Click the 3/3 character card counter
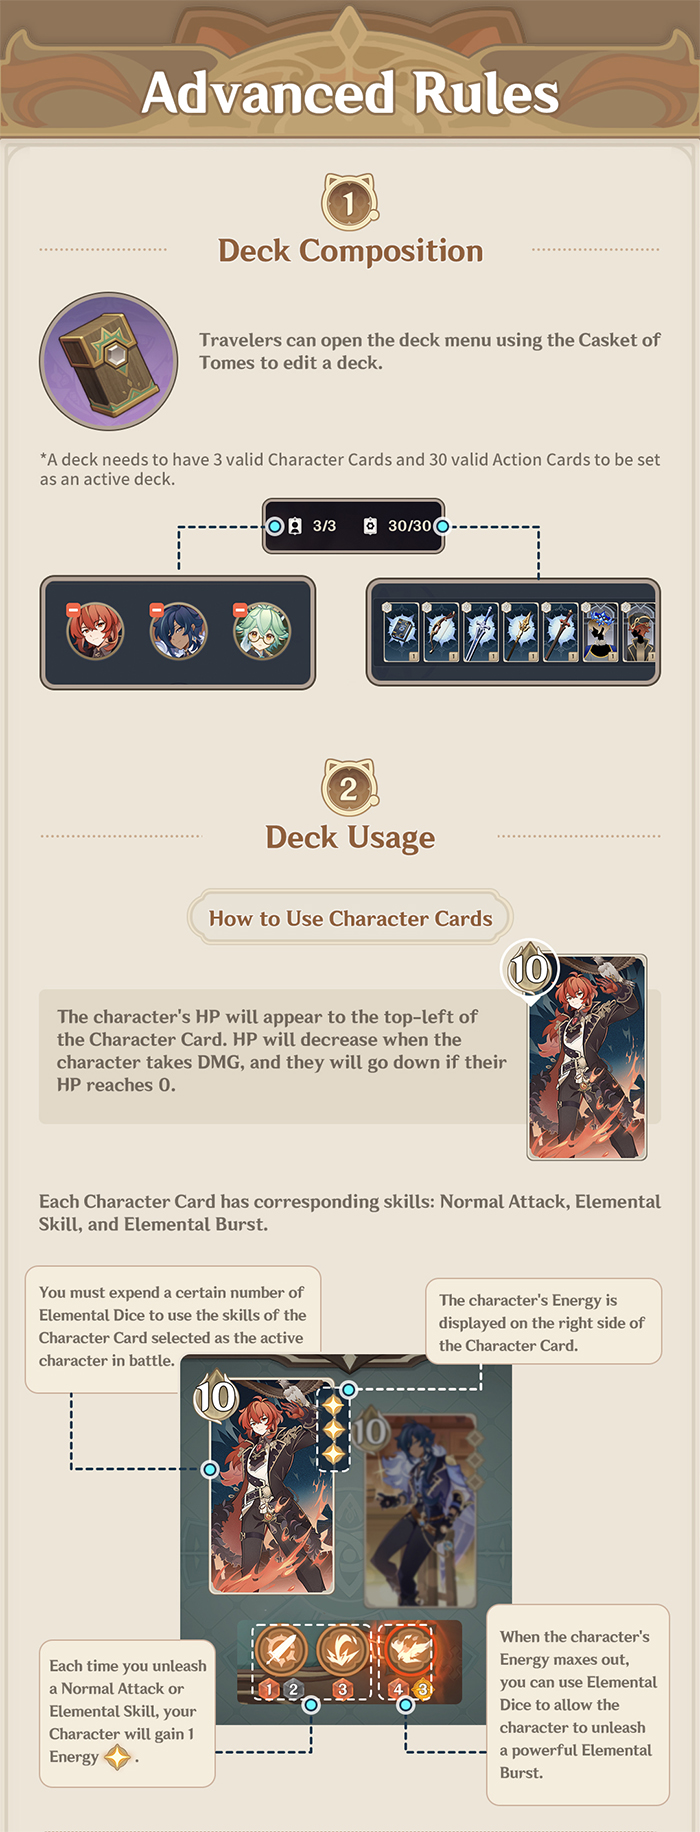The image size is (700, 1832). tap(312, 526)
